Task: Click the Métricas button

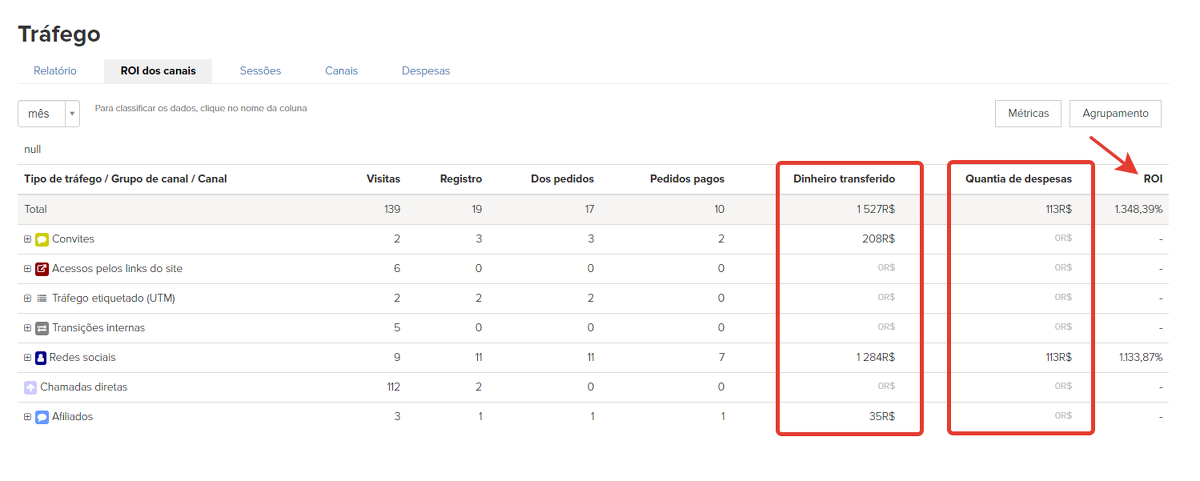Action: coord(1028,114)
